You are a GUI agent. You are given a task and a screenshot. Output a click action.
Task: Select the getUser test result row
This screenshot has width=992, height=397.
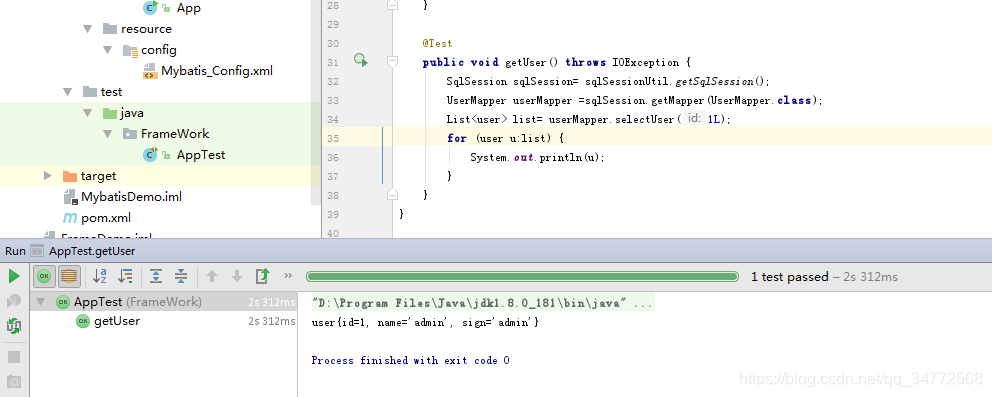(x=163, y=321)
